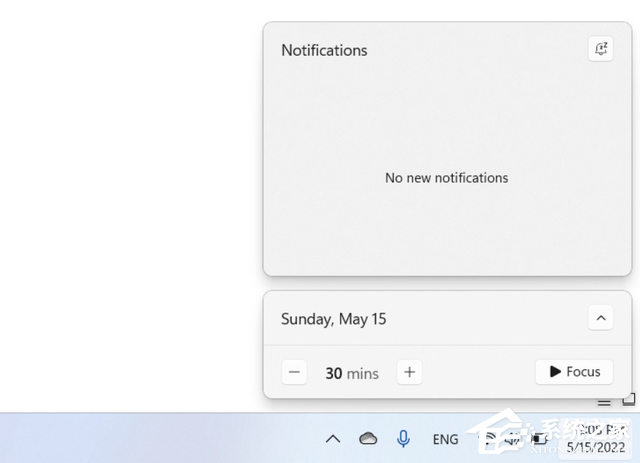
Task: Click the No new notifications message
Action: pos(447,178)
